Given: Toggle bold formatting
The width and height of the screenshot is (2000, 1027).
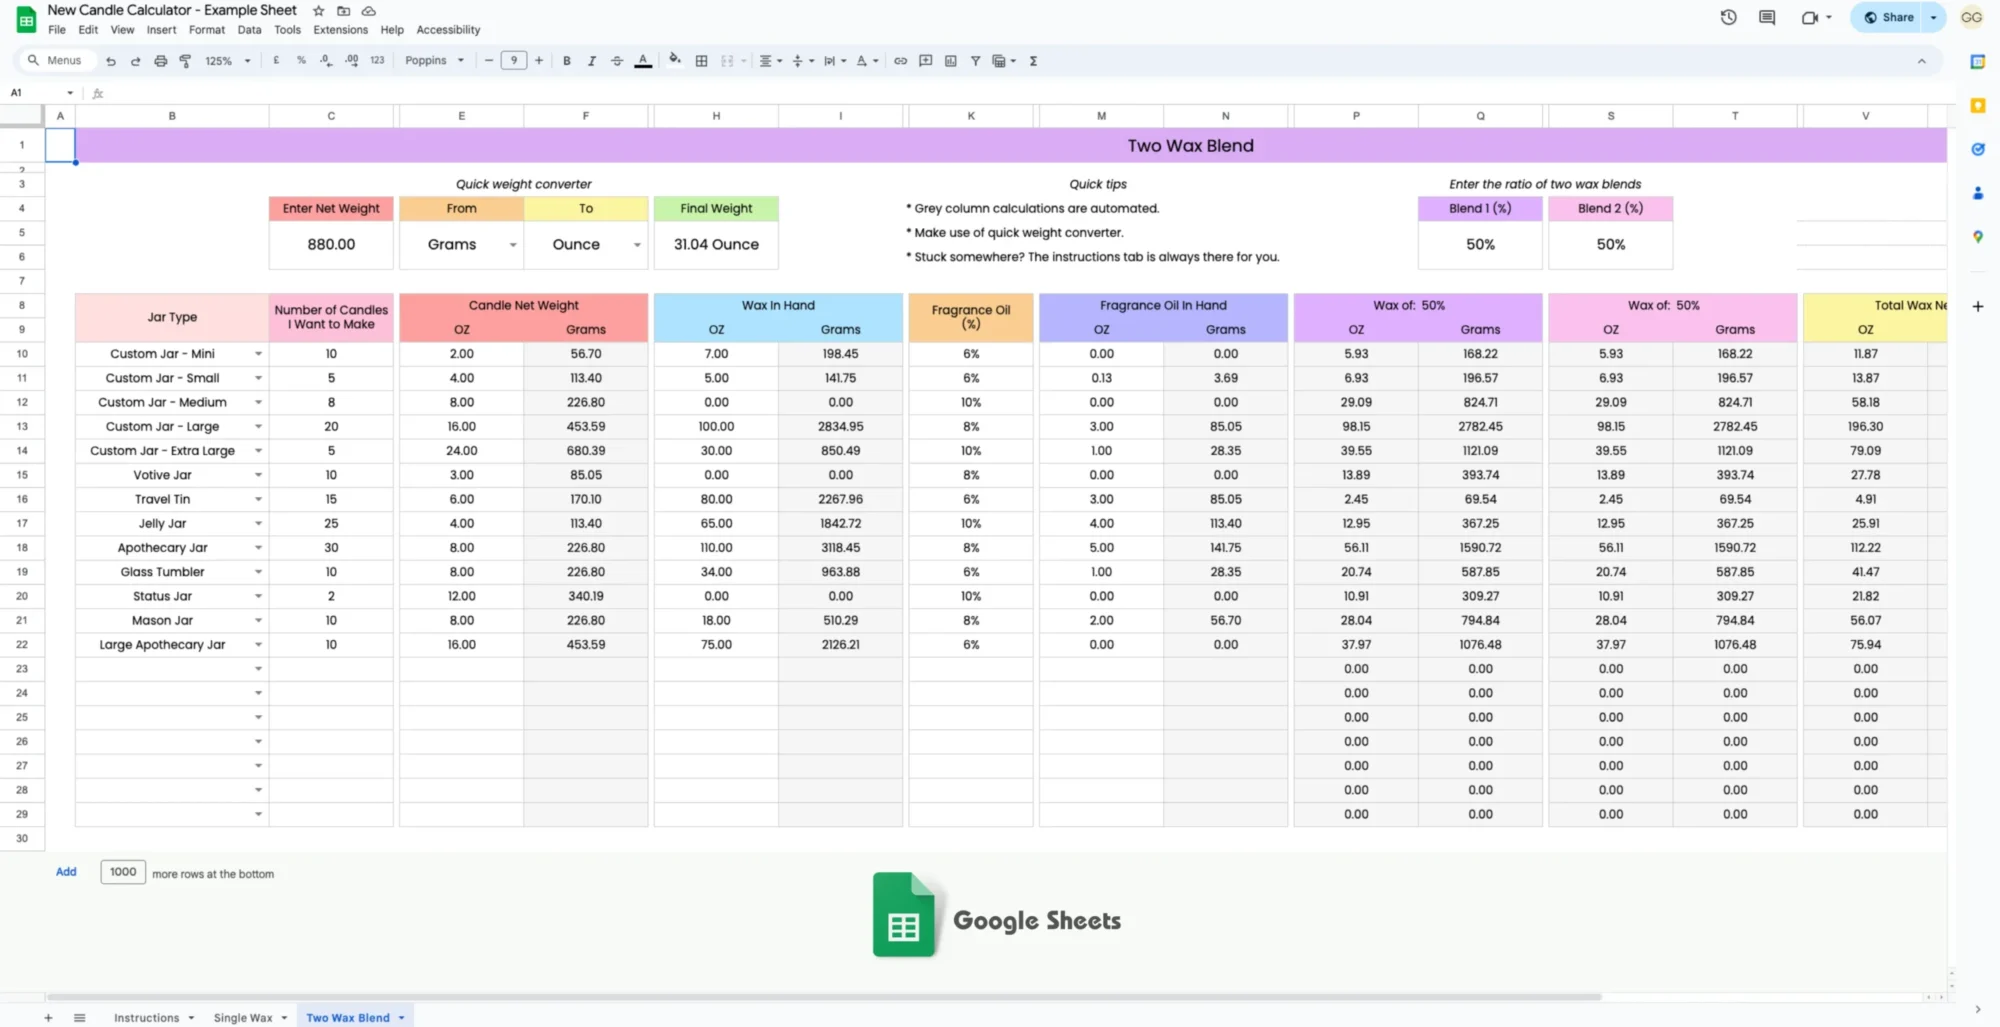Looking at the screenshot, I should [x=567, y=61].
